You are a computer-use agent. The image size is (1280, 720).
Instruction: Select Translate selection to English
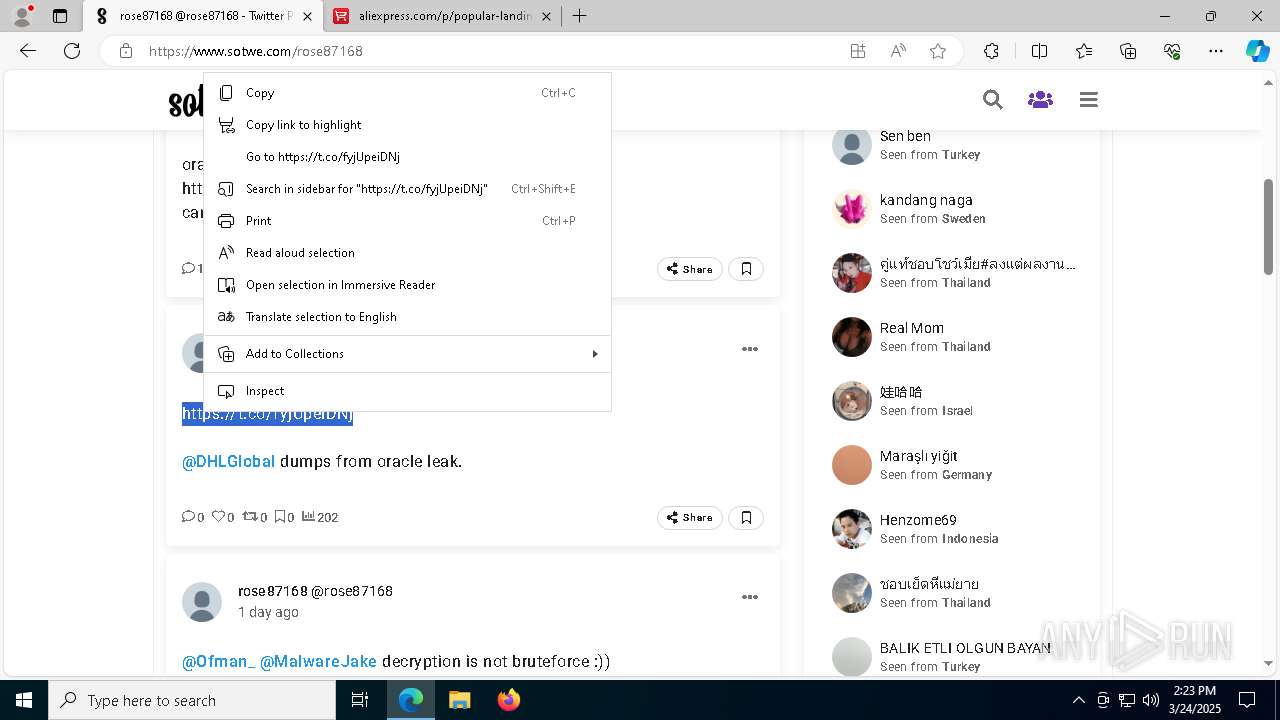(407, 317)
